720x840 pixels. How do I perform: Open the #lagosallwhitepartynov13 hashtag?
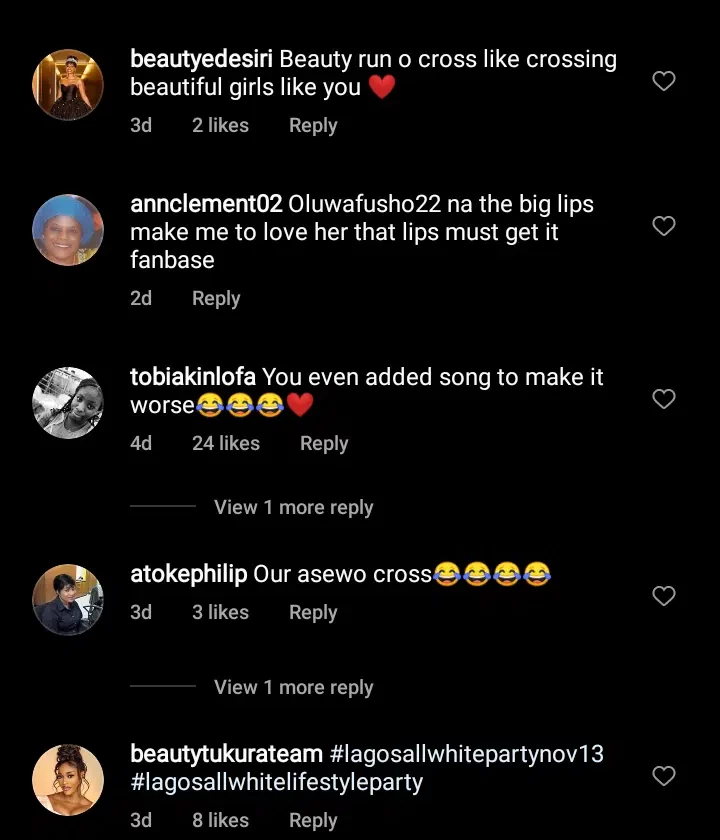pyautogui.click(x=467, y=754)
